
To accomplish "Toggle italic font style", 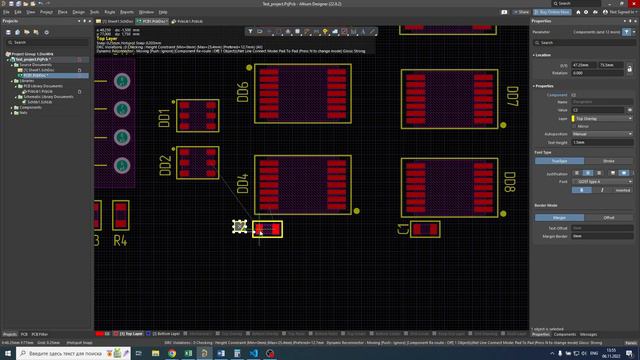I will [x=602, y=190].
